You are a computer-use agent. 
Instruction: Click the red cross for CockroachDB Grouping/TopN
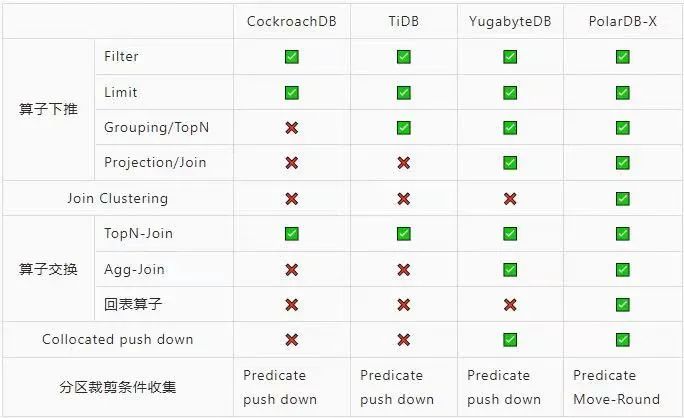pos(291,128)
